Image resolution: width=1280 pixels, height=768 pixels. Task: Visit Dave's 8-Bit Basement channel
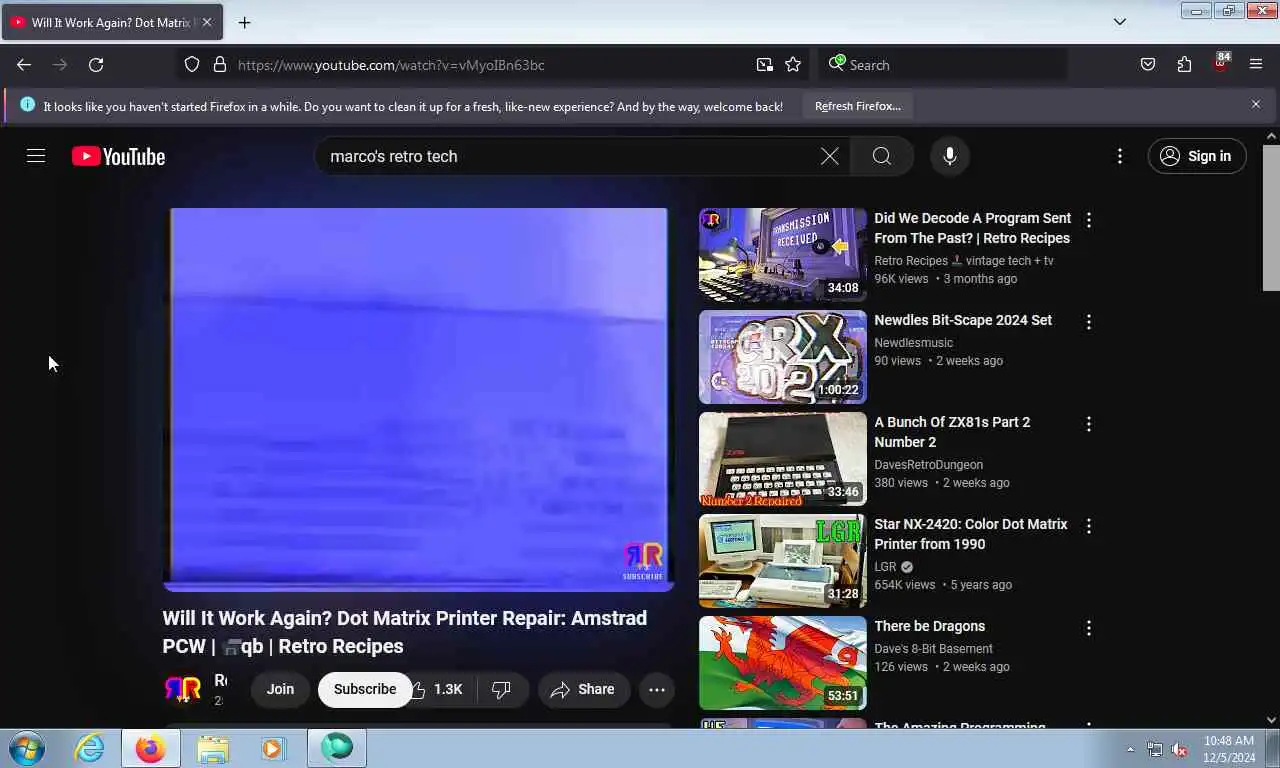point(933,649)
